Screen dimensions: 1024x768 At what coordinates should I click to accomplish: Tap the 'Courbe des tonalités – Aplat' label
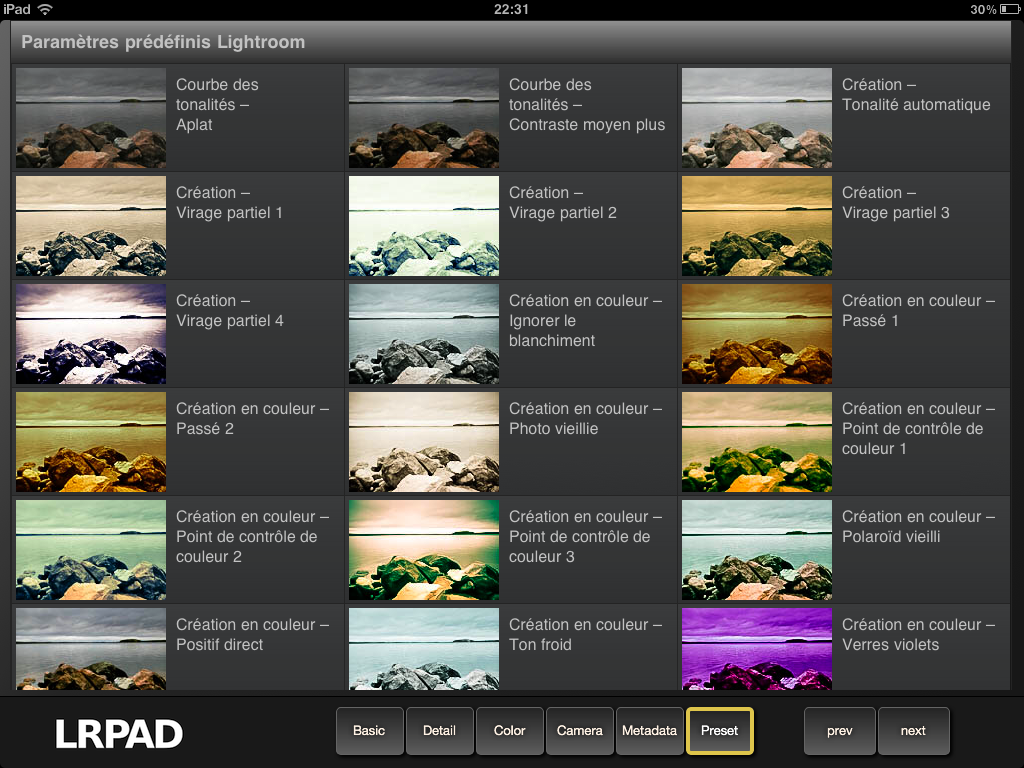[217, 104]
